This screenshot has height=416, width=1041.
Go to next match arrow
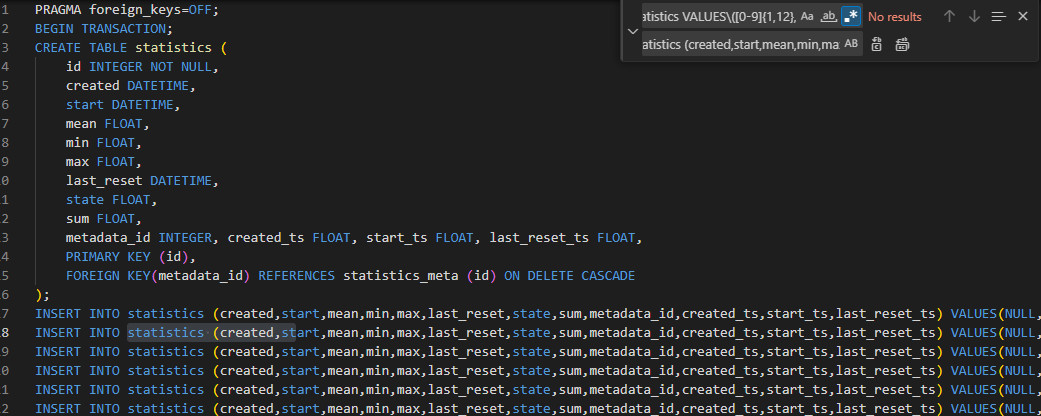pyautogui.click(x=974, y=16)
